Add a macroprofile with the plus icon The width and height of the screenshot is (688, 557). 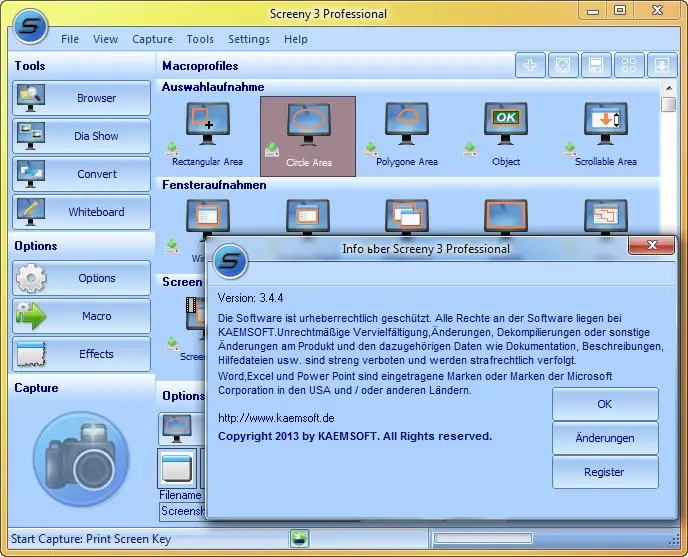(530, 65)
